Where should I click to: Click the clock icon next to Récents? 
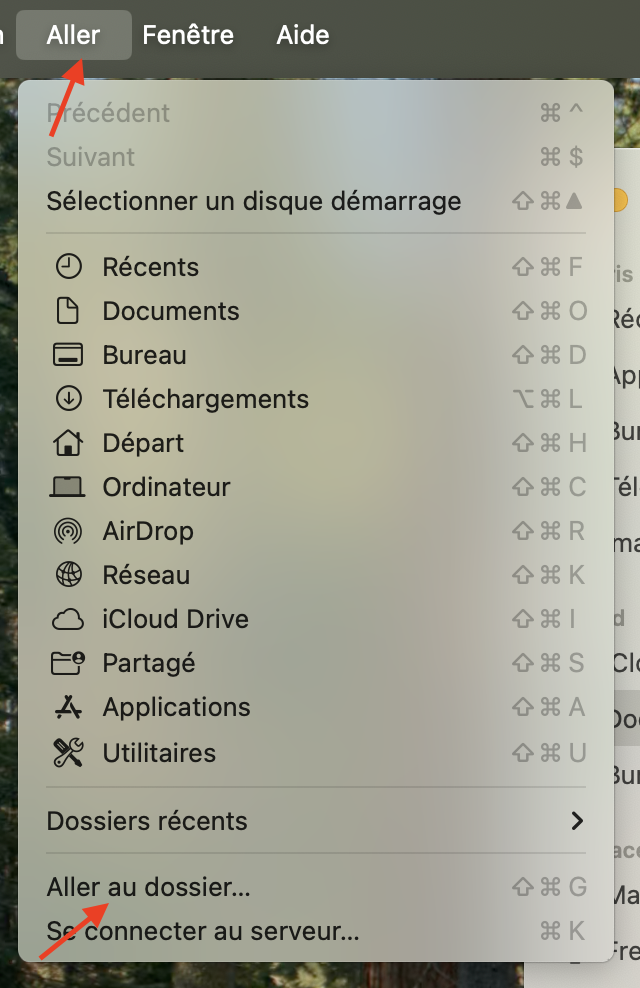point(68,266)
